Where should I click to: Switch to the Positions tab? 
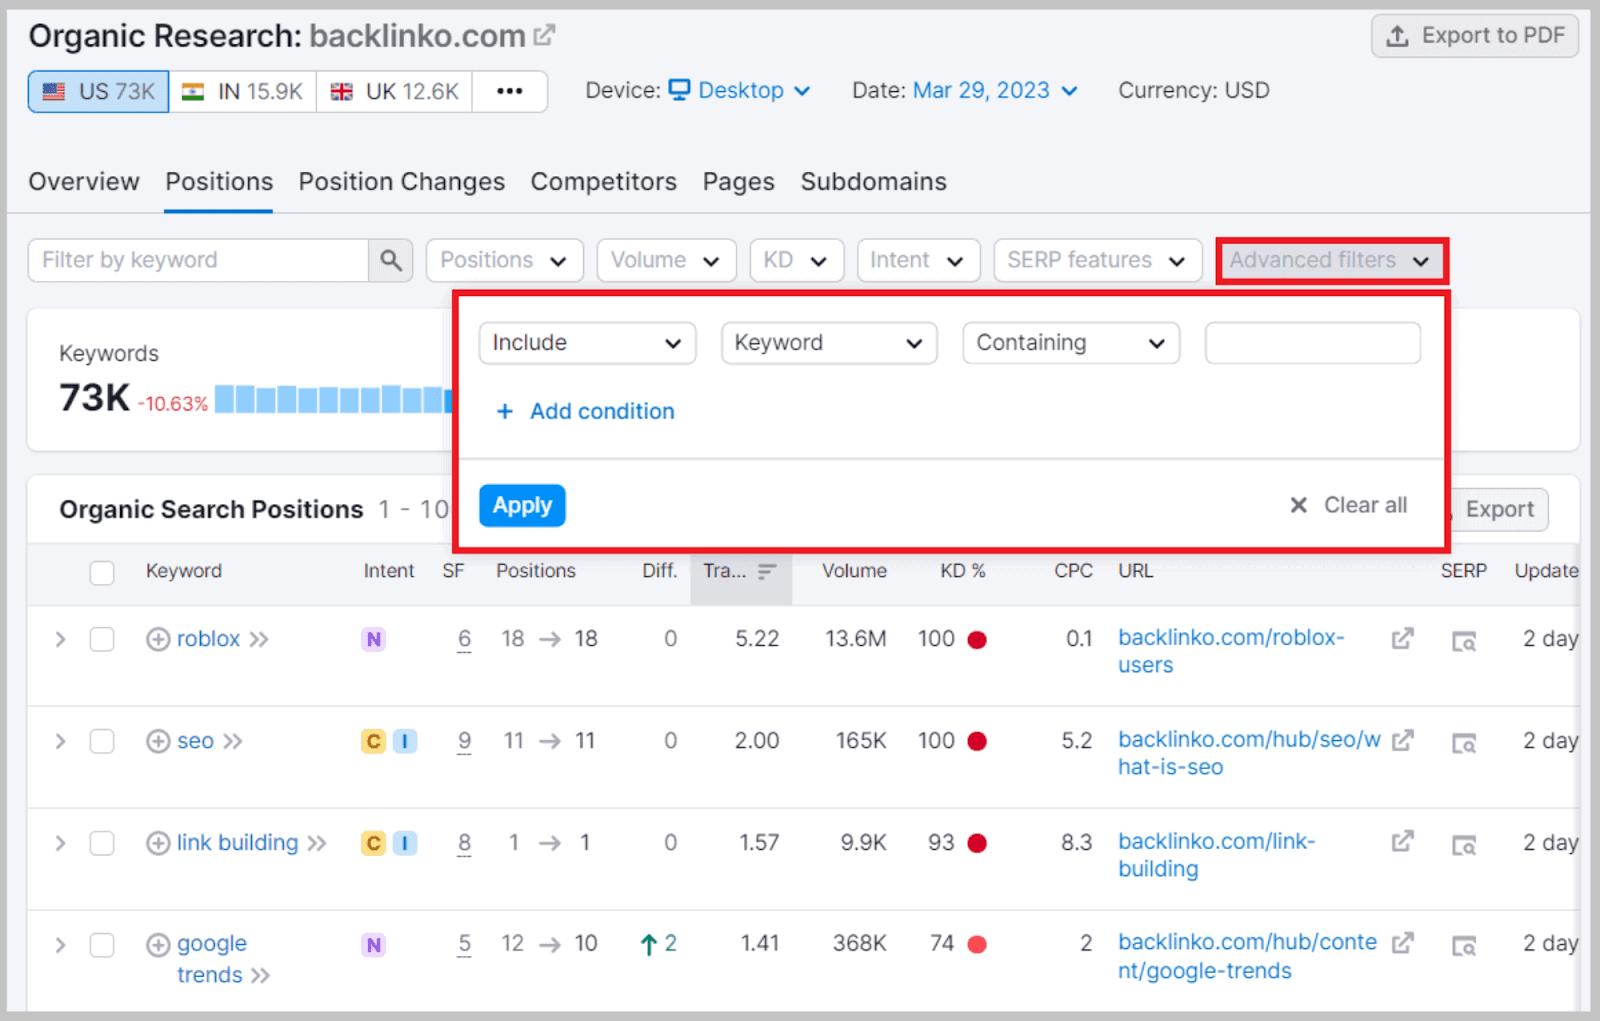219,182
